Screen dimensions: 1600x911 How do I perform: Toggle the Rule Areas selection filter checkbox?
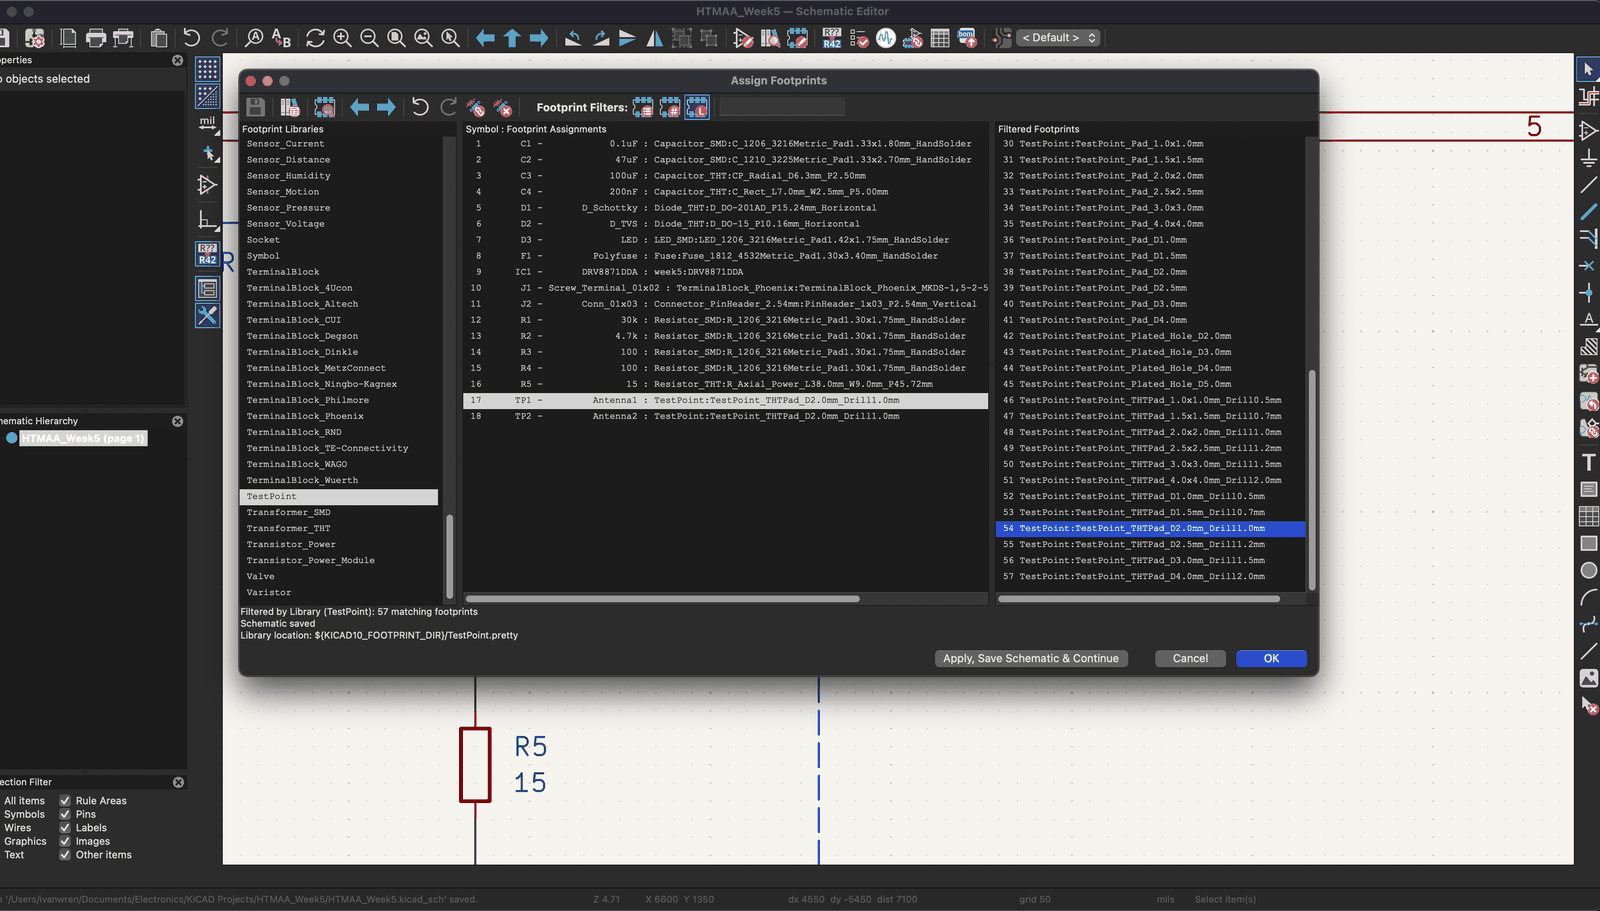(65, 801)
